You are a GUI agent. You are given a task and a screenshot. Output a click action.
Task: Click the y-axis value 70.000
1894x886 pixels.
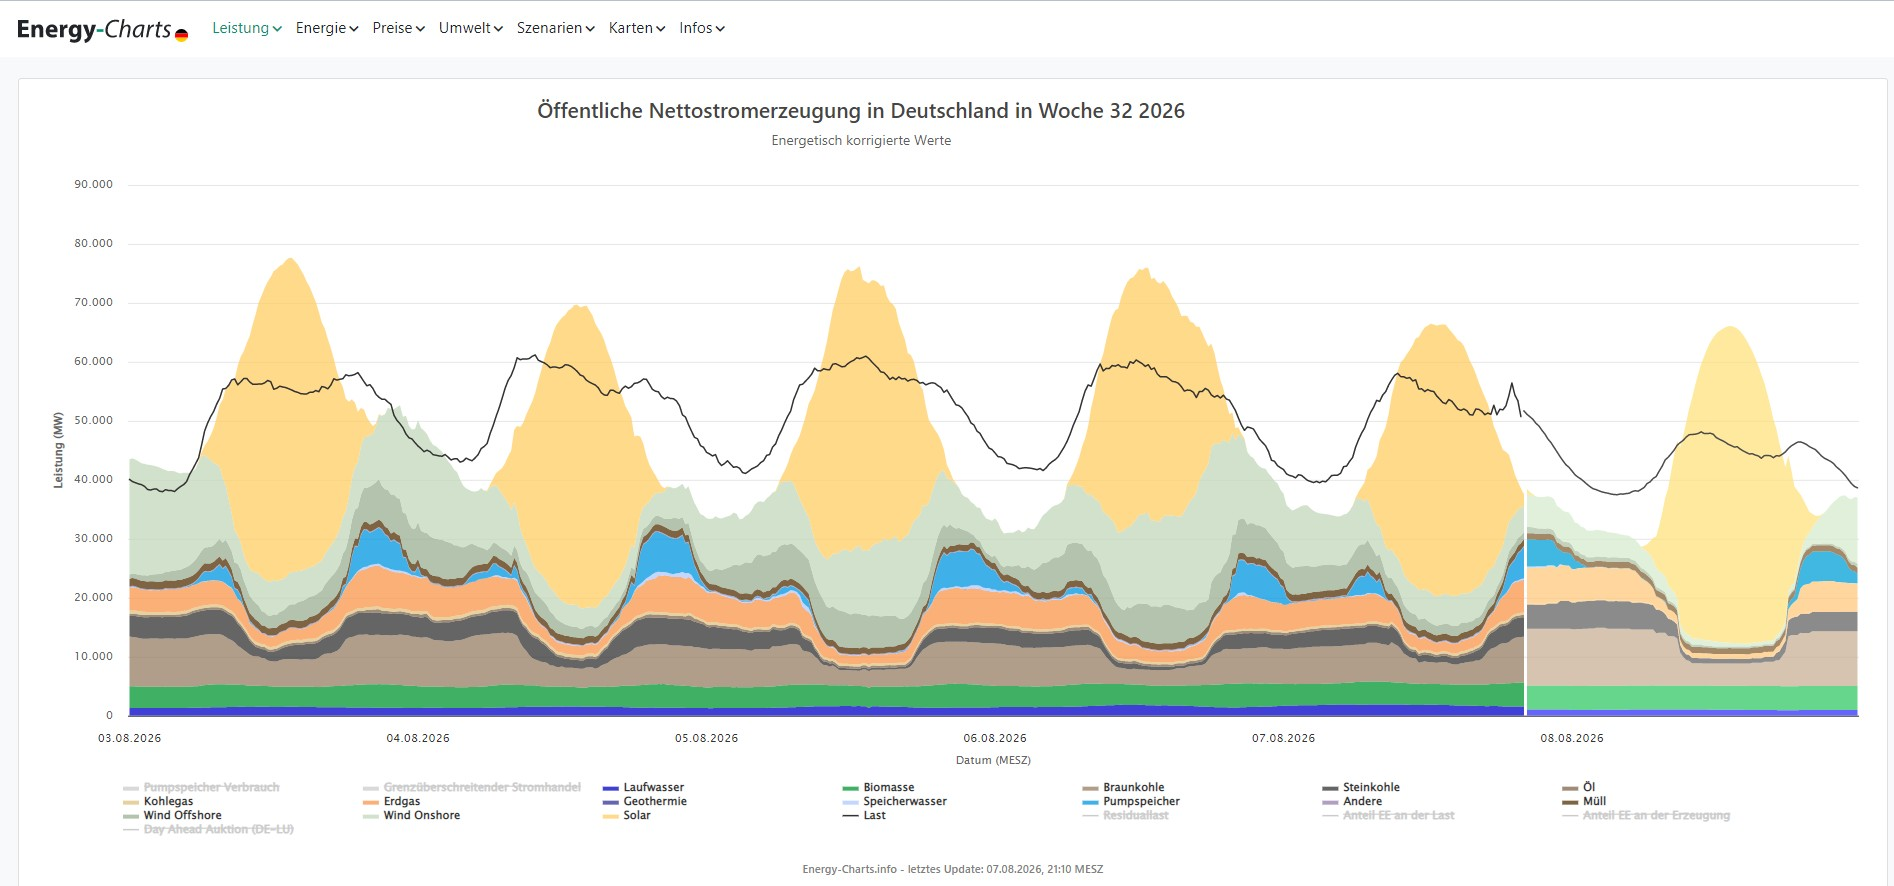94,302
